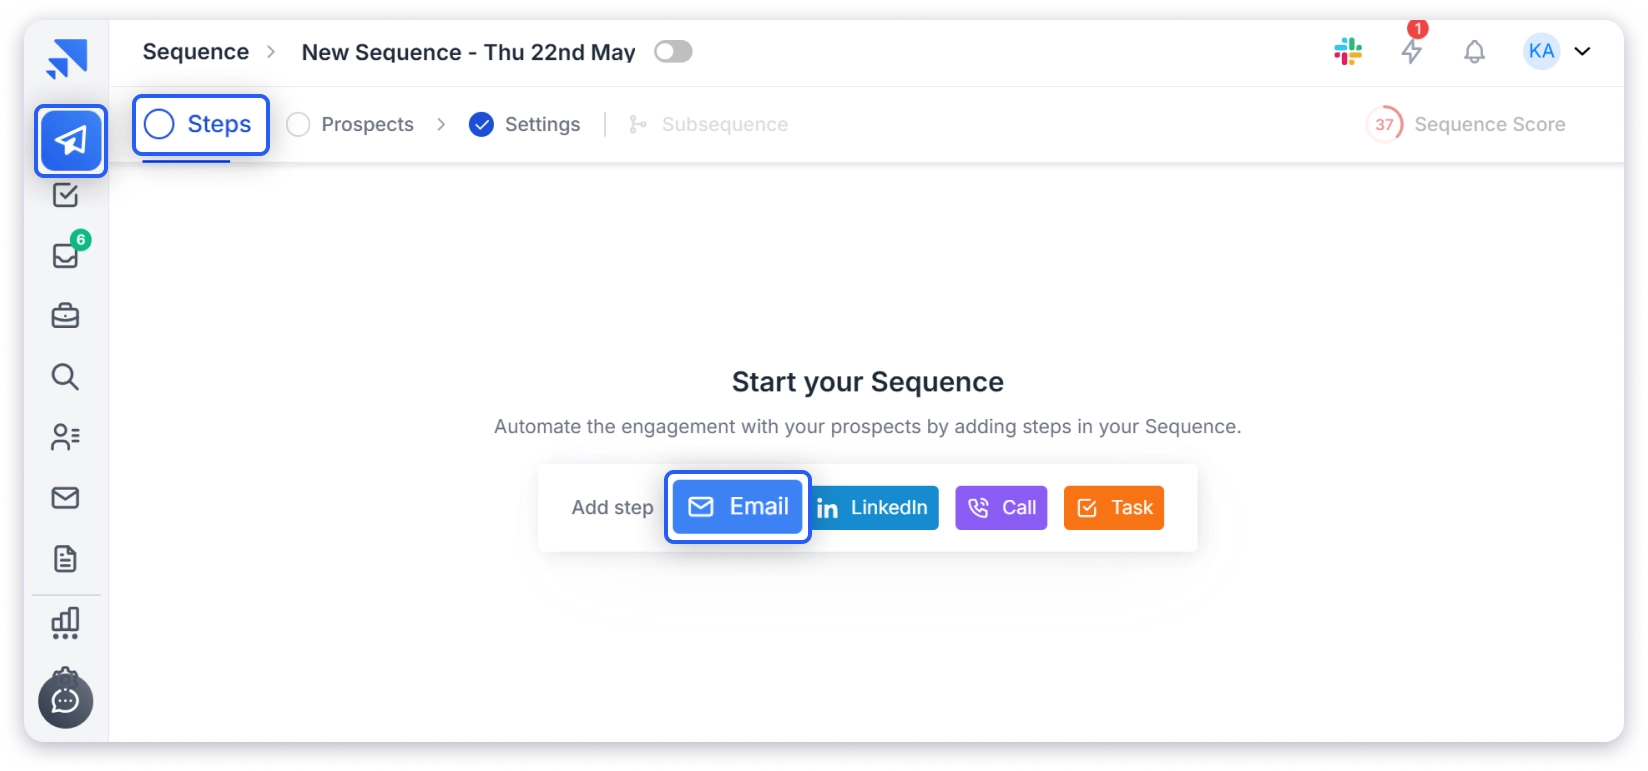Image resolution: width=1648 pixels, height=771 pixels.
Task: Open search from the sidebar magnifier
Action: pyautogui.click(x=64, y=377)
